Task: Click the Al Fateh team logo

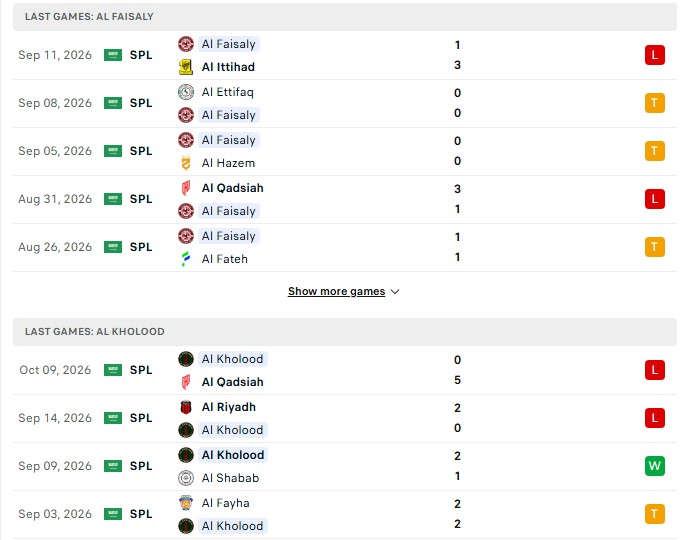Action: tap(186, 259)
